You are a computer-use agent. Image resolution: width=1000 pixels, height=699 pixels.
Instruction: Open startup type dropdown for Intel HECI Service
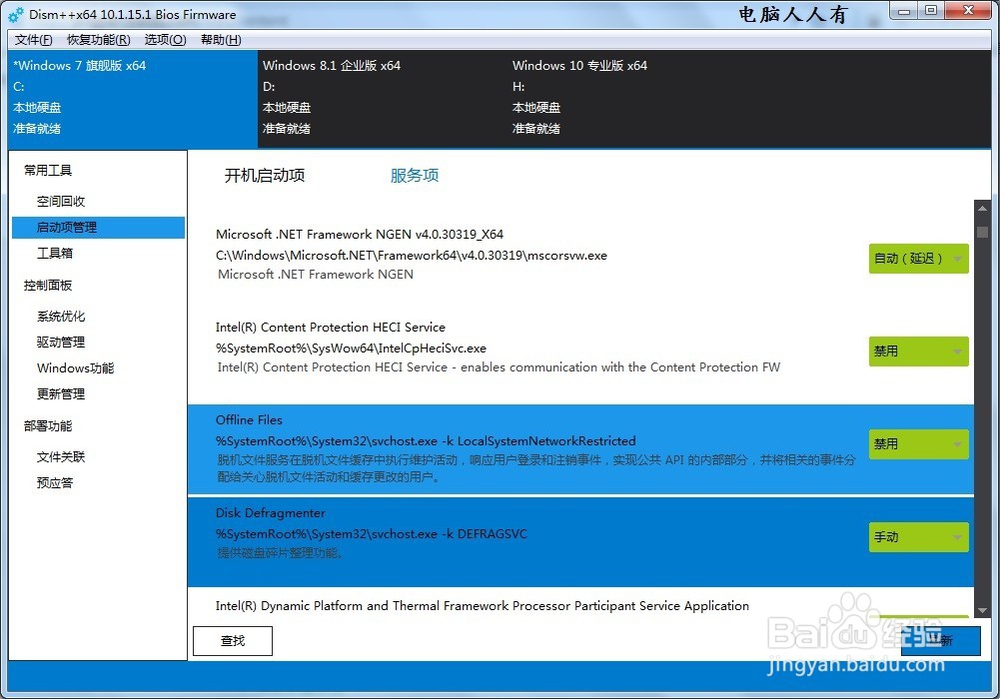pos(918,351)
